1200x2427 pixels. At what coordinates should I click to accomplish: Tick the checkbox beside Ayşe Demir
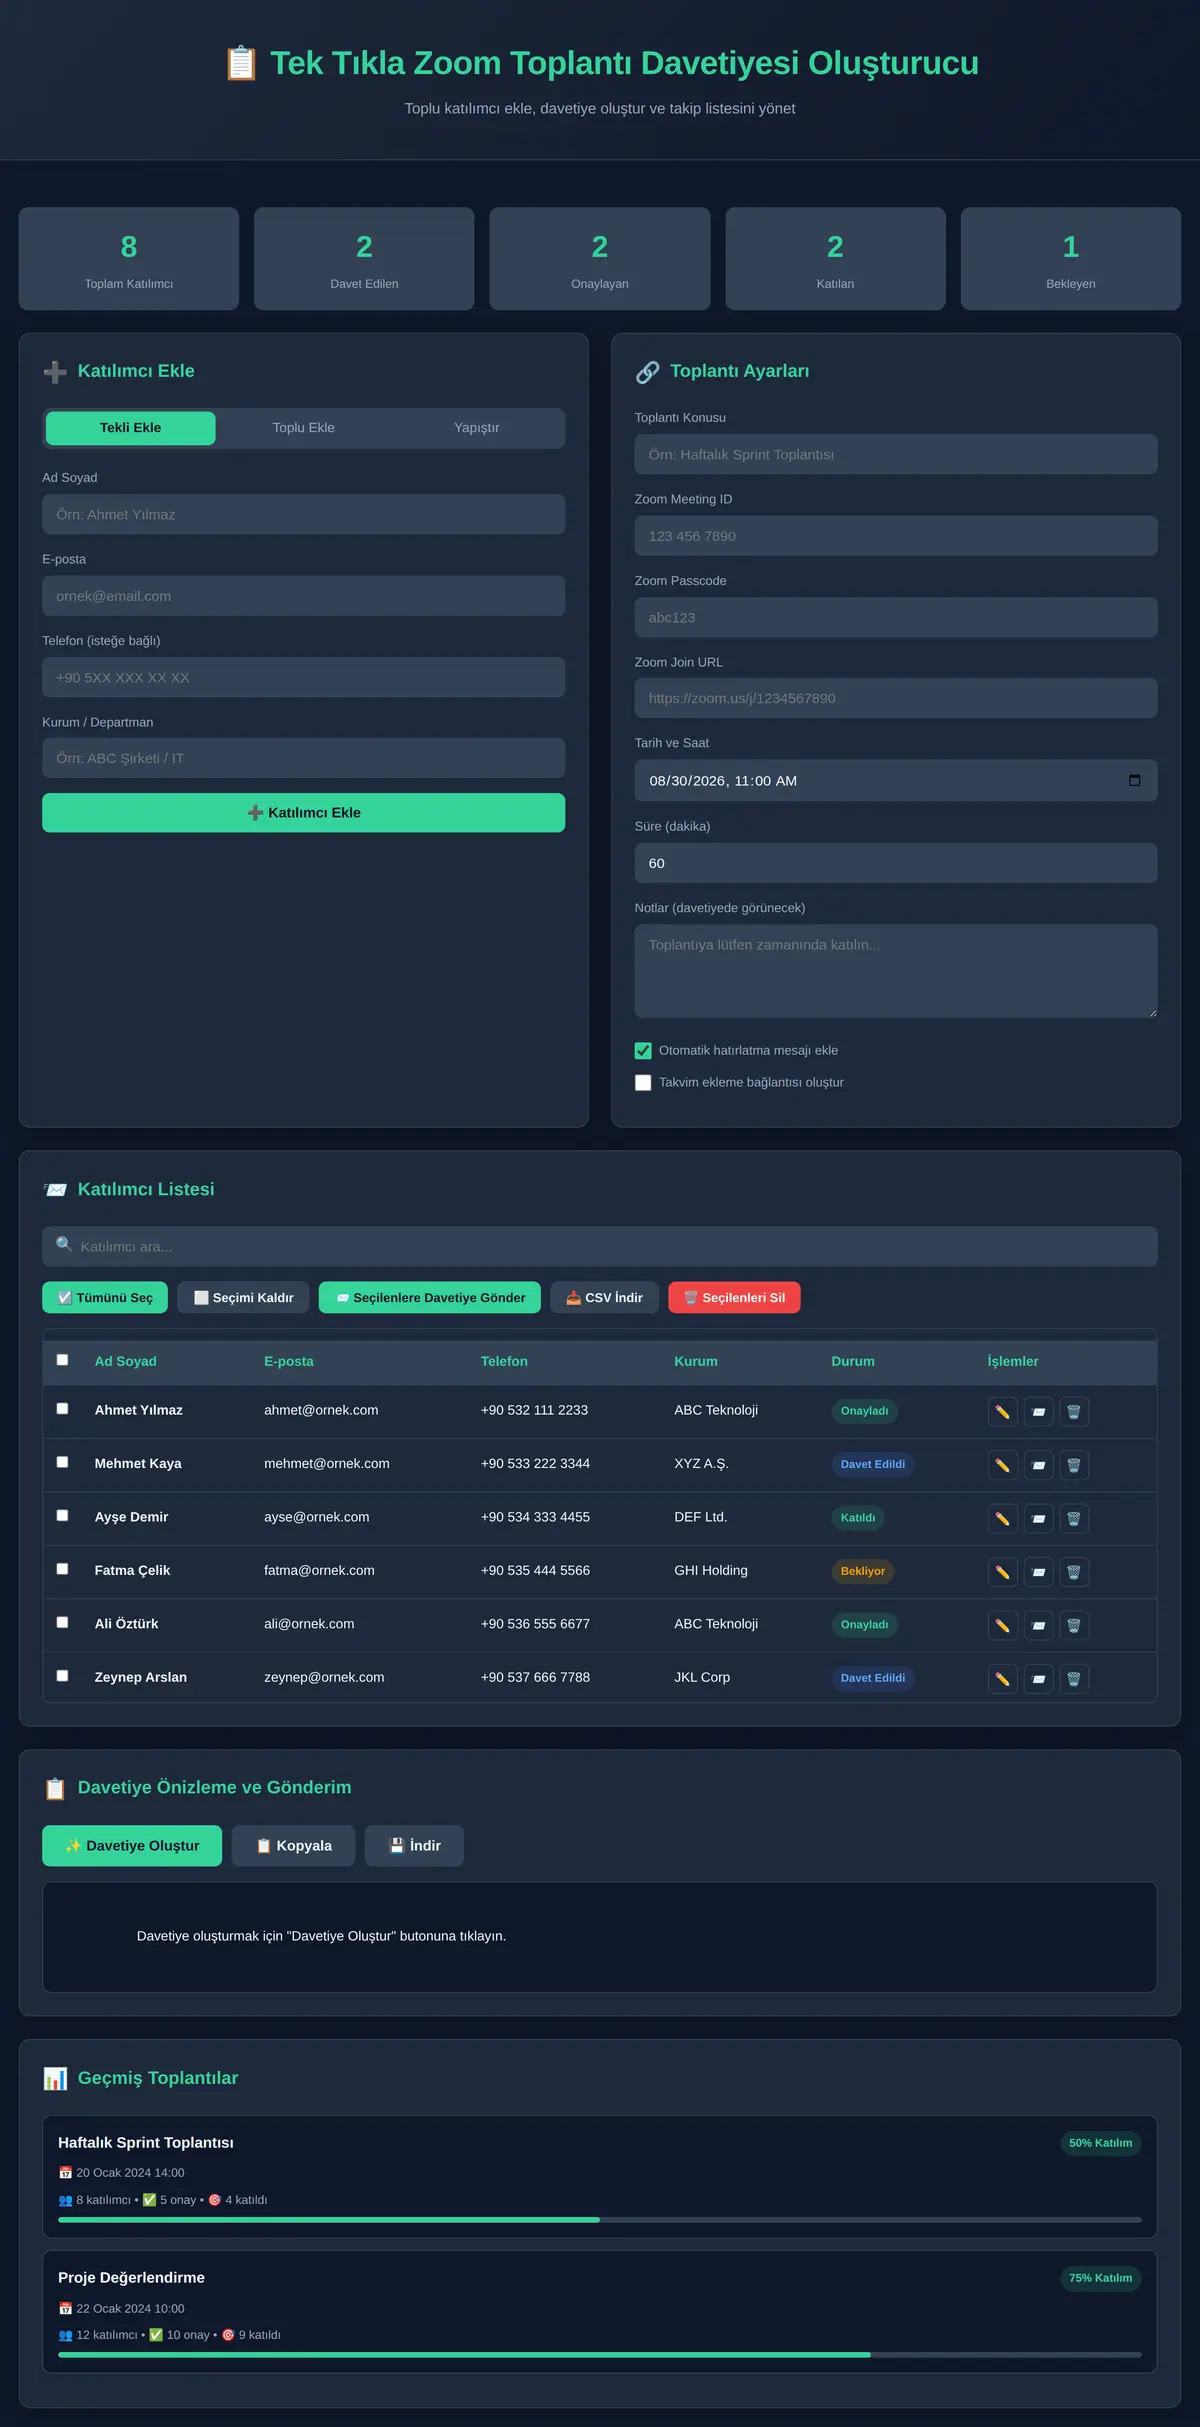[62, 1516]
